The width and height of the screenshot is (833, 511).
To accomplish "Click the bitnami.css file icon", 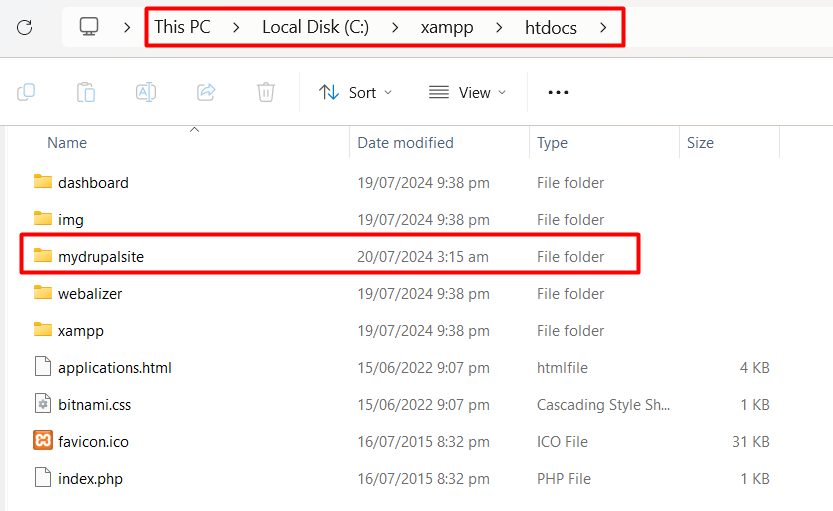I will click(43, 404).
